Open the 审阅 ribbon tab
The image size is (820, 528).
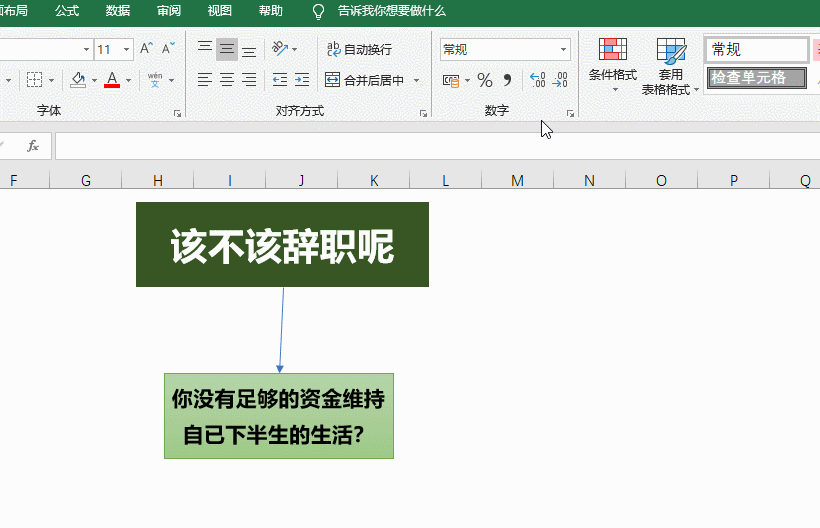click(x=169, y=11)
